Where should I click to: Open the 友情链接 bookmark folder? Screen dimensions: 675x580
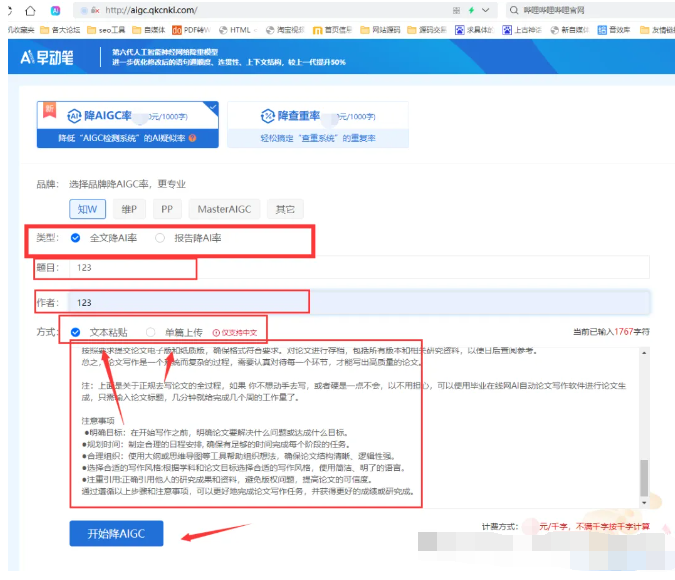(657, 30)
